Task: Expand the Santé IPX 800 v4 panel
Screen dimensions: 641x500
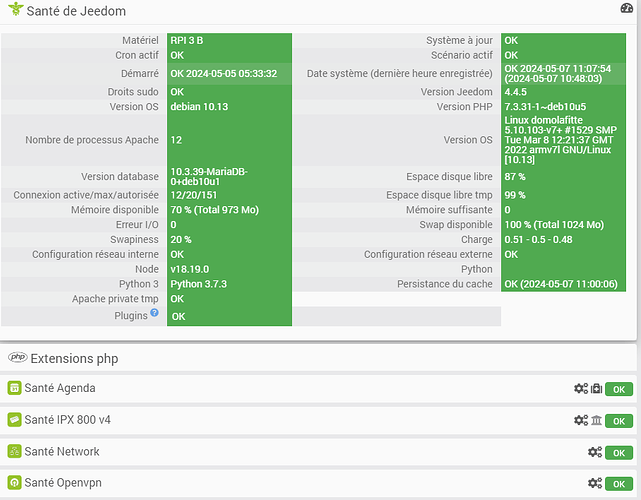Action: [68, 420]
